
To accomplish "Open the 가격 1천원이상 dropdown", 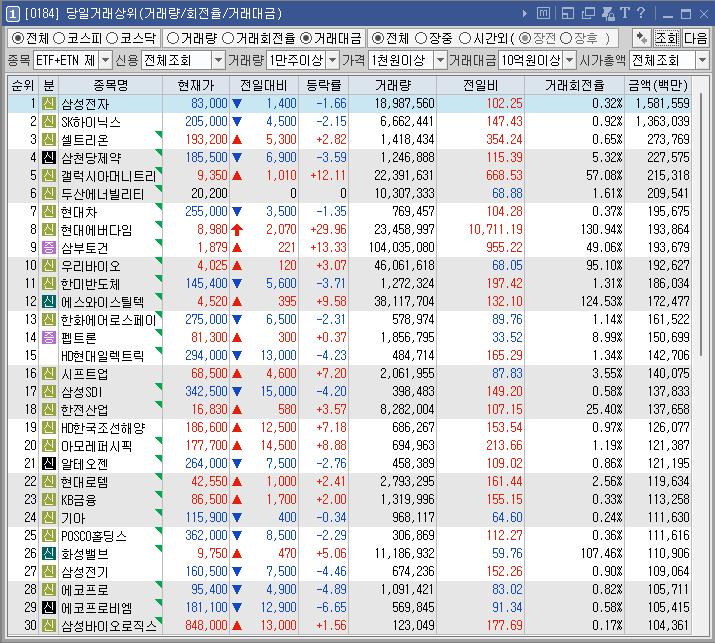I will 440,60.
